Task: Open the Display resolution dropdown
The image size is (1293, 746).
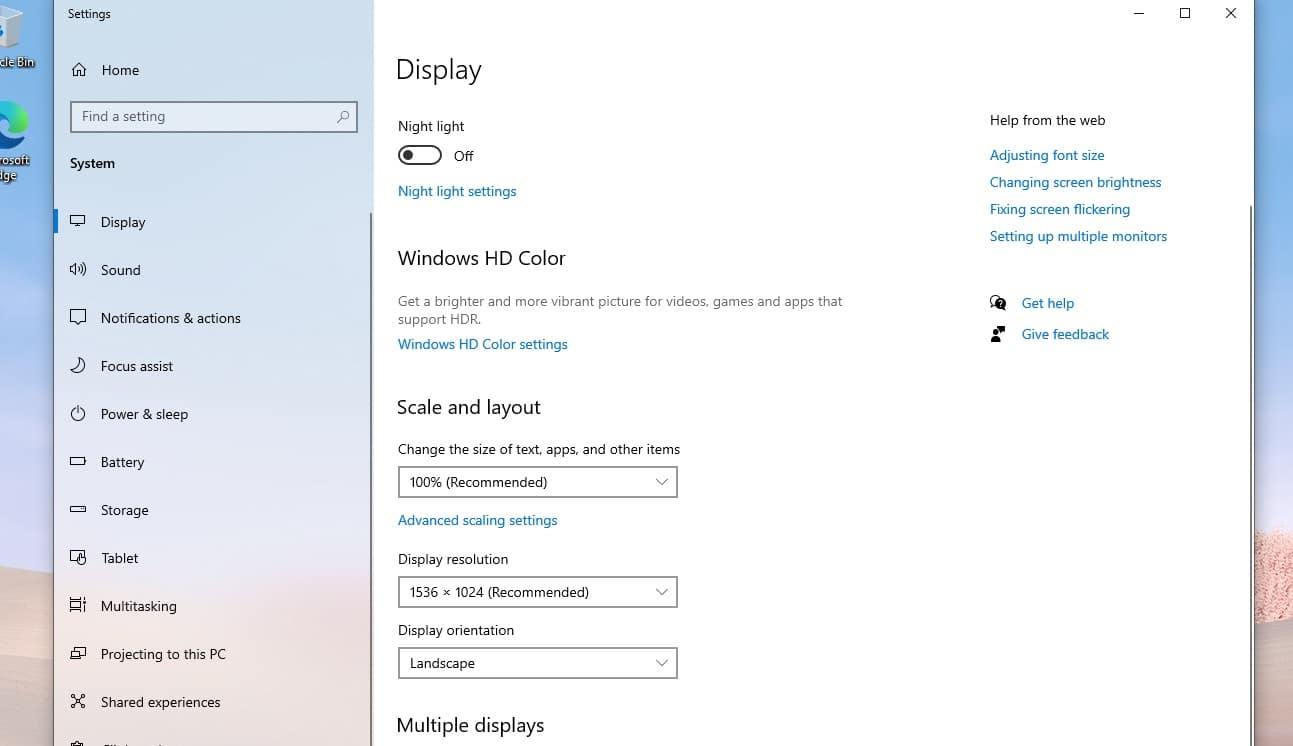Action: [537, 592]
